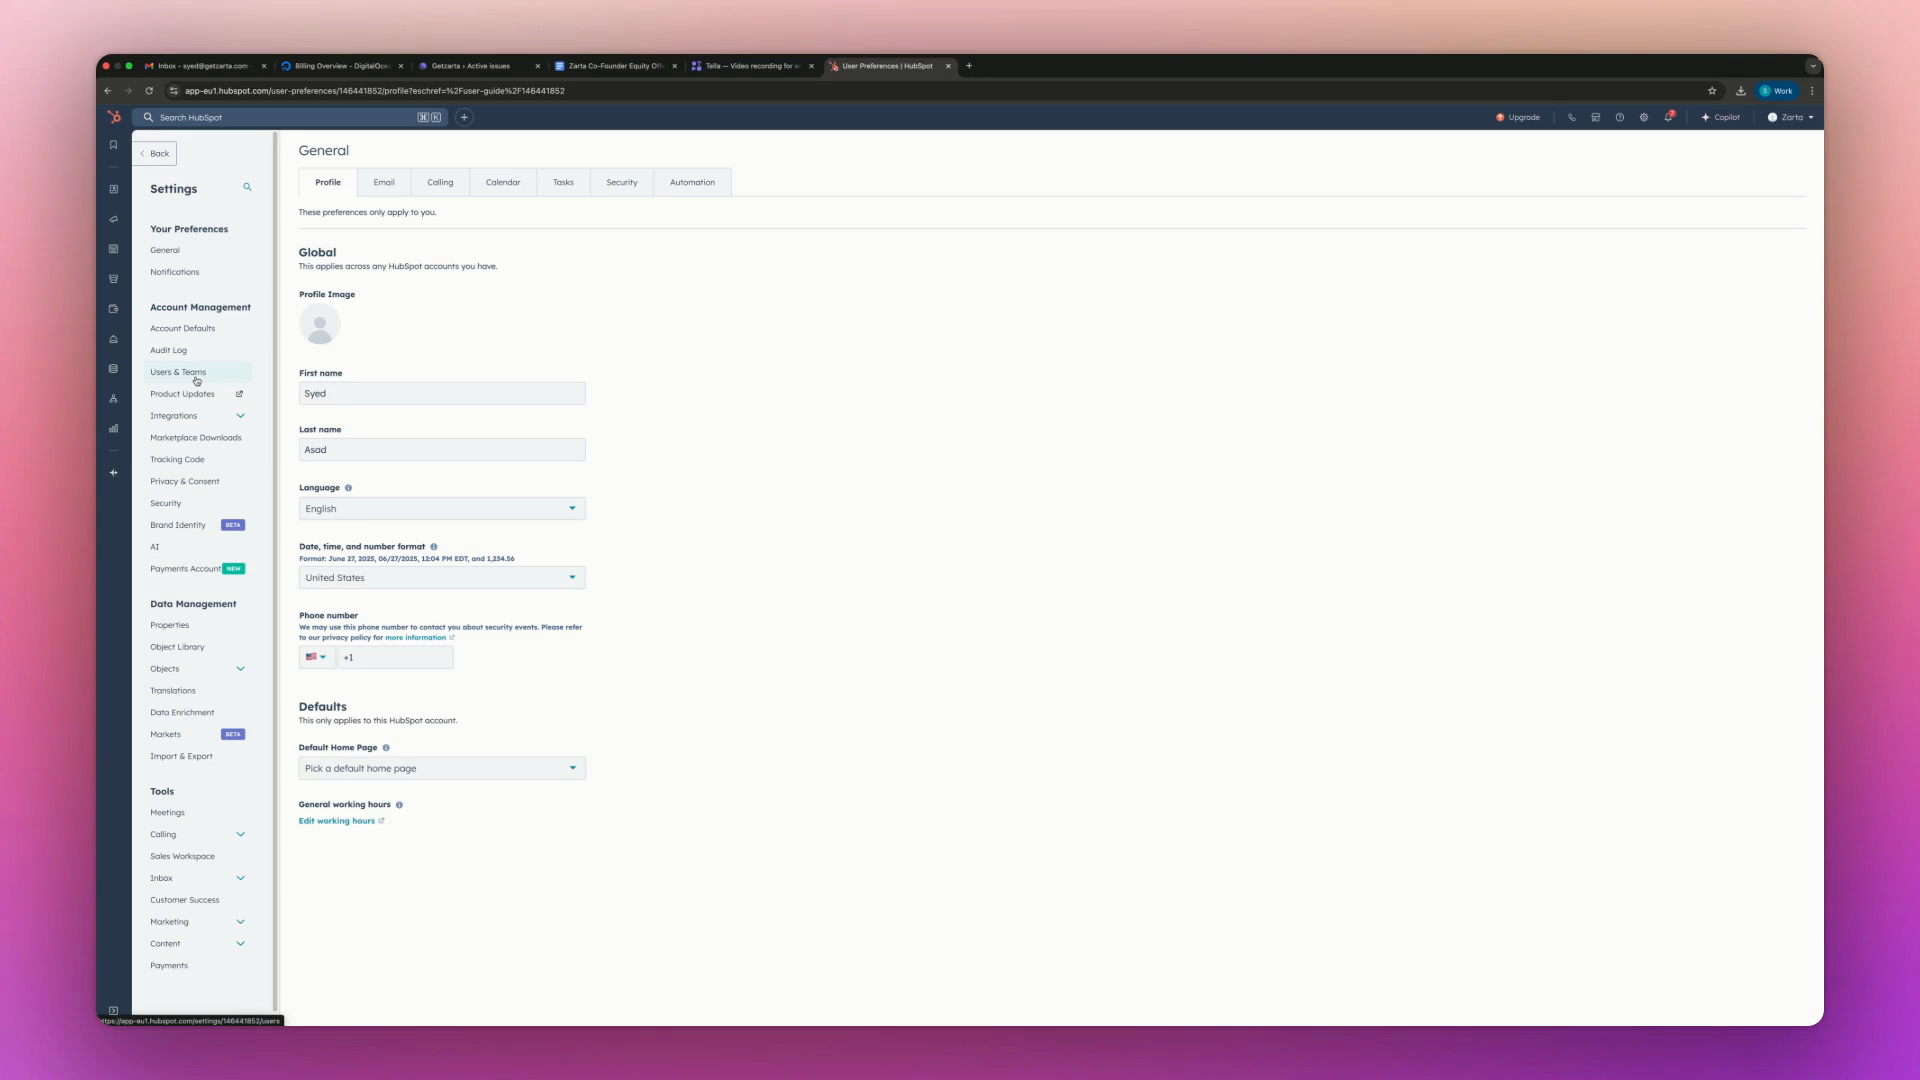Expand Integrations in settings sidebar
Screen dimensions: 1920x1080
click(240, 416)
